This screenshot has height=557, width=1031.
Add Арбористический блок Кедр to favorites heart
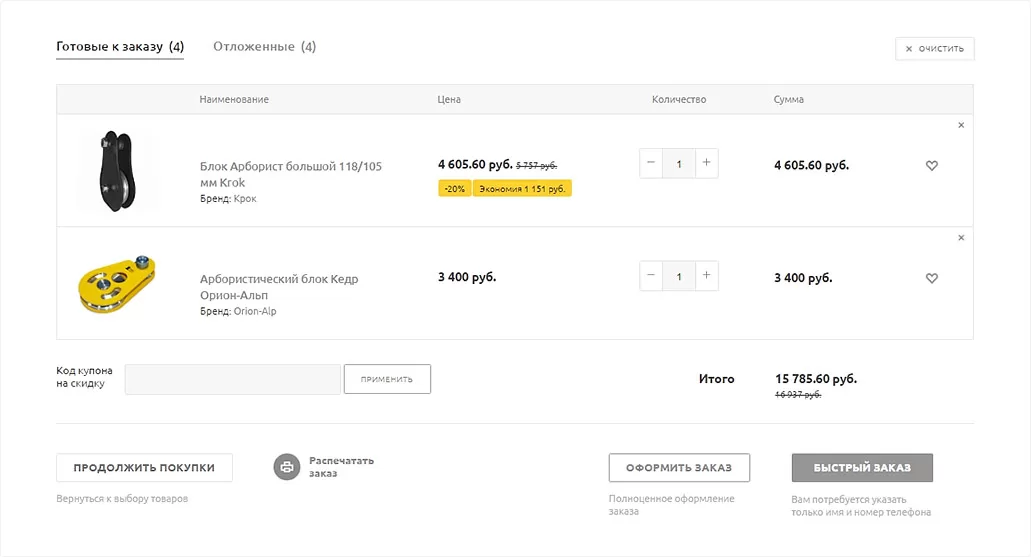point(932,278)
